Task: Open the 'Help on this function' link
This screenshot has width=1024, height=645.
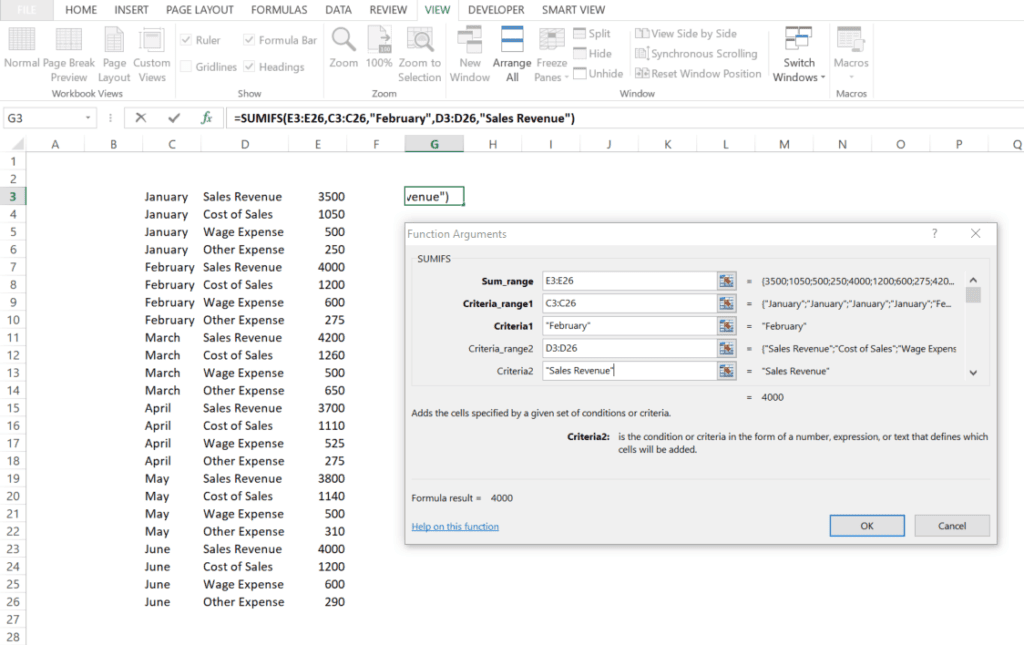Action: tap(455, 526)
